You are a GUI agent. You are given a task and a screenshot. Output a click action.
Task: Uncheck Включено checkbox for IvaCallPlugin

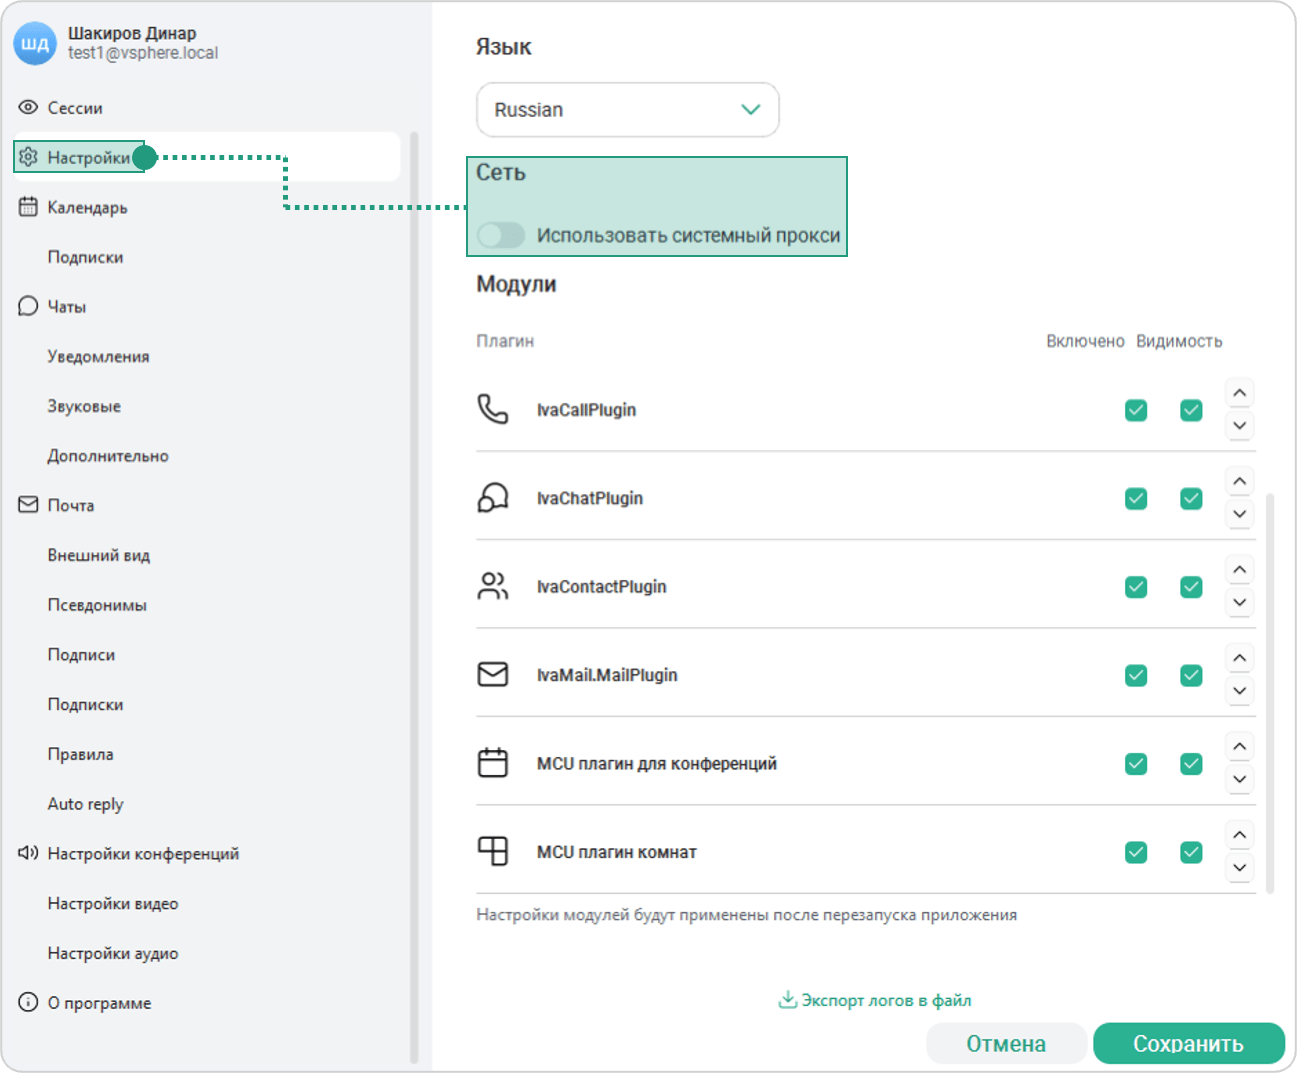pos(1136,410)
